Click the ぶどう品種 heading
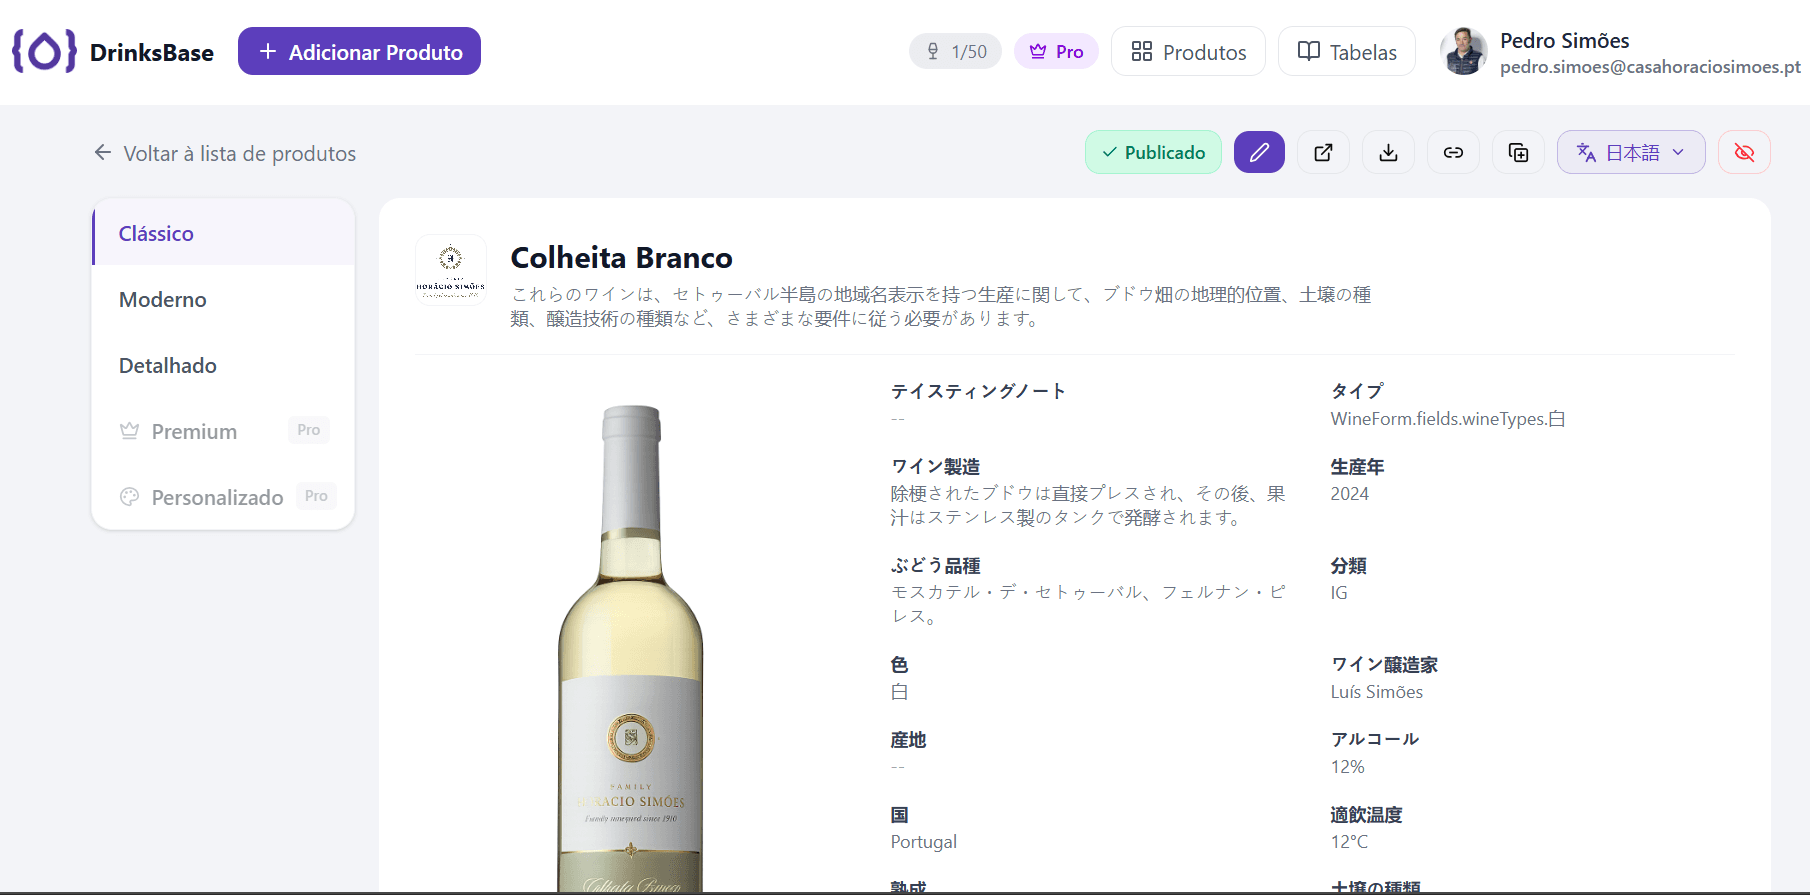This screenshot has height=895, width=1810. pyautogui.click(x=935, y=566)
